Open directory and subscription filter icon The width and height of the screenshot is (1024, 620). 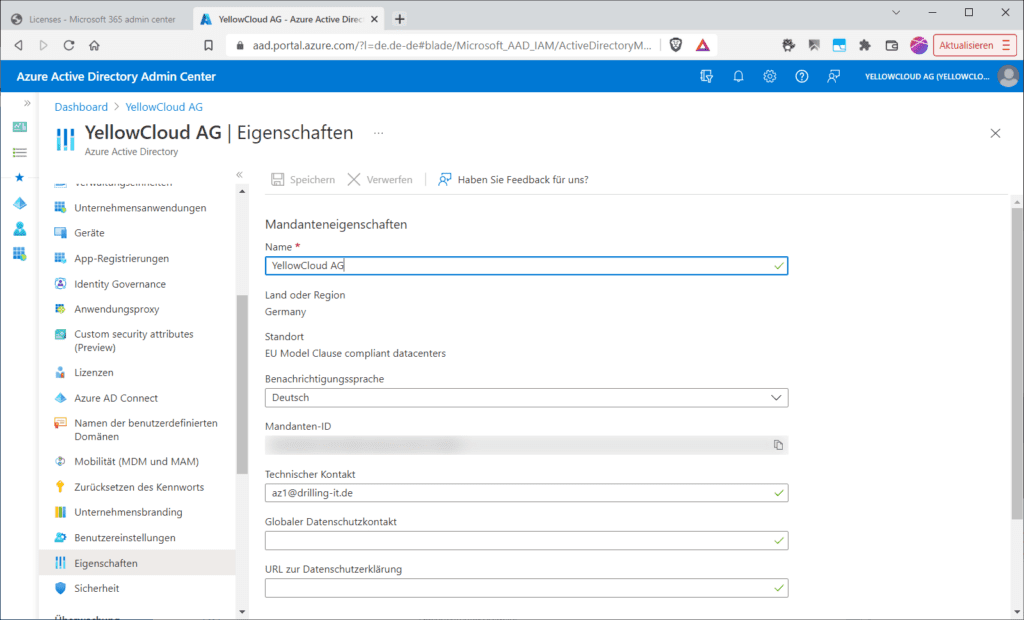point(707,76)
